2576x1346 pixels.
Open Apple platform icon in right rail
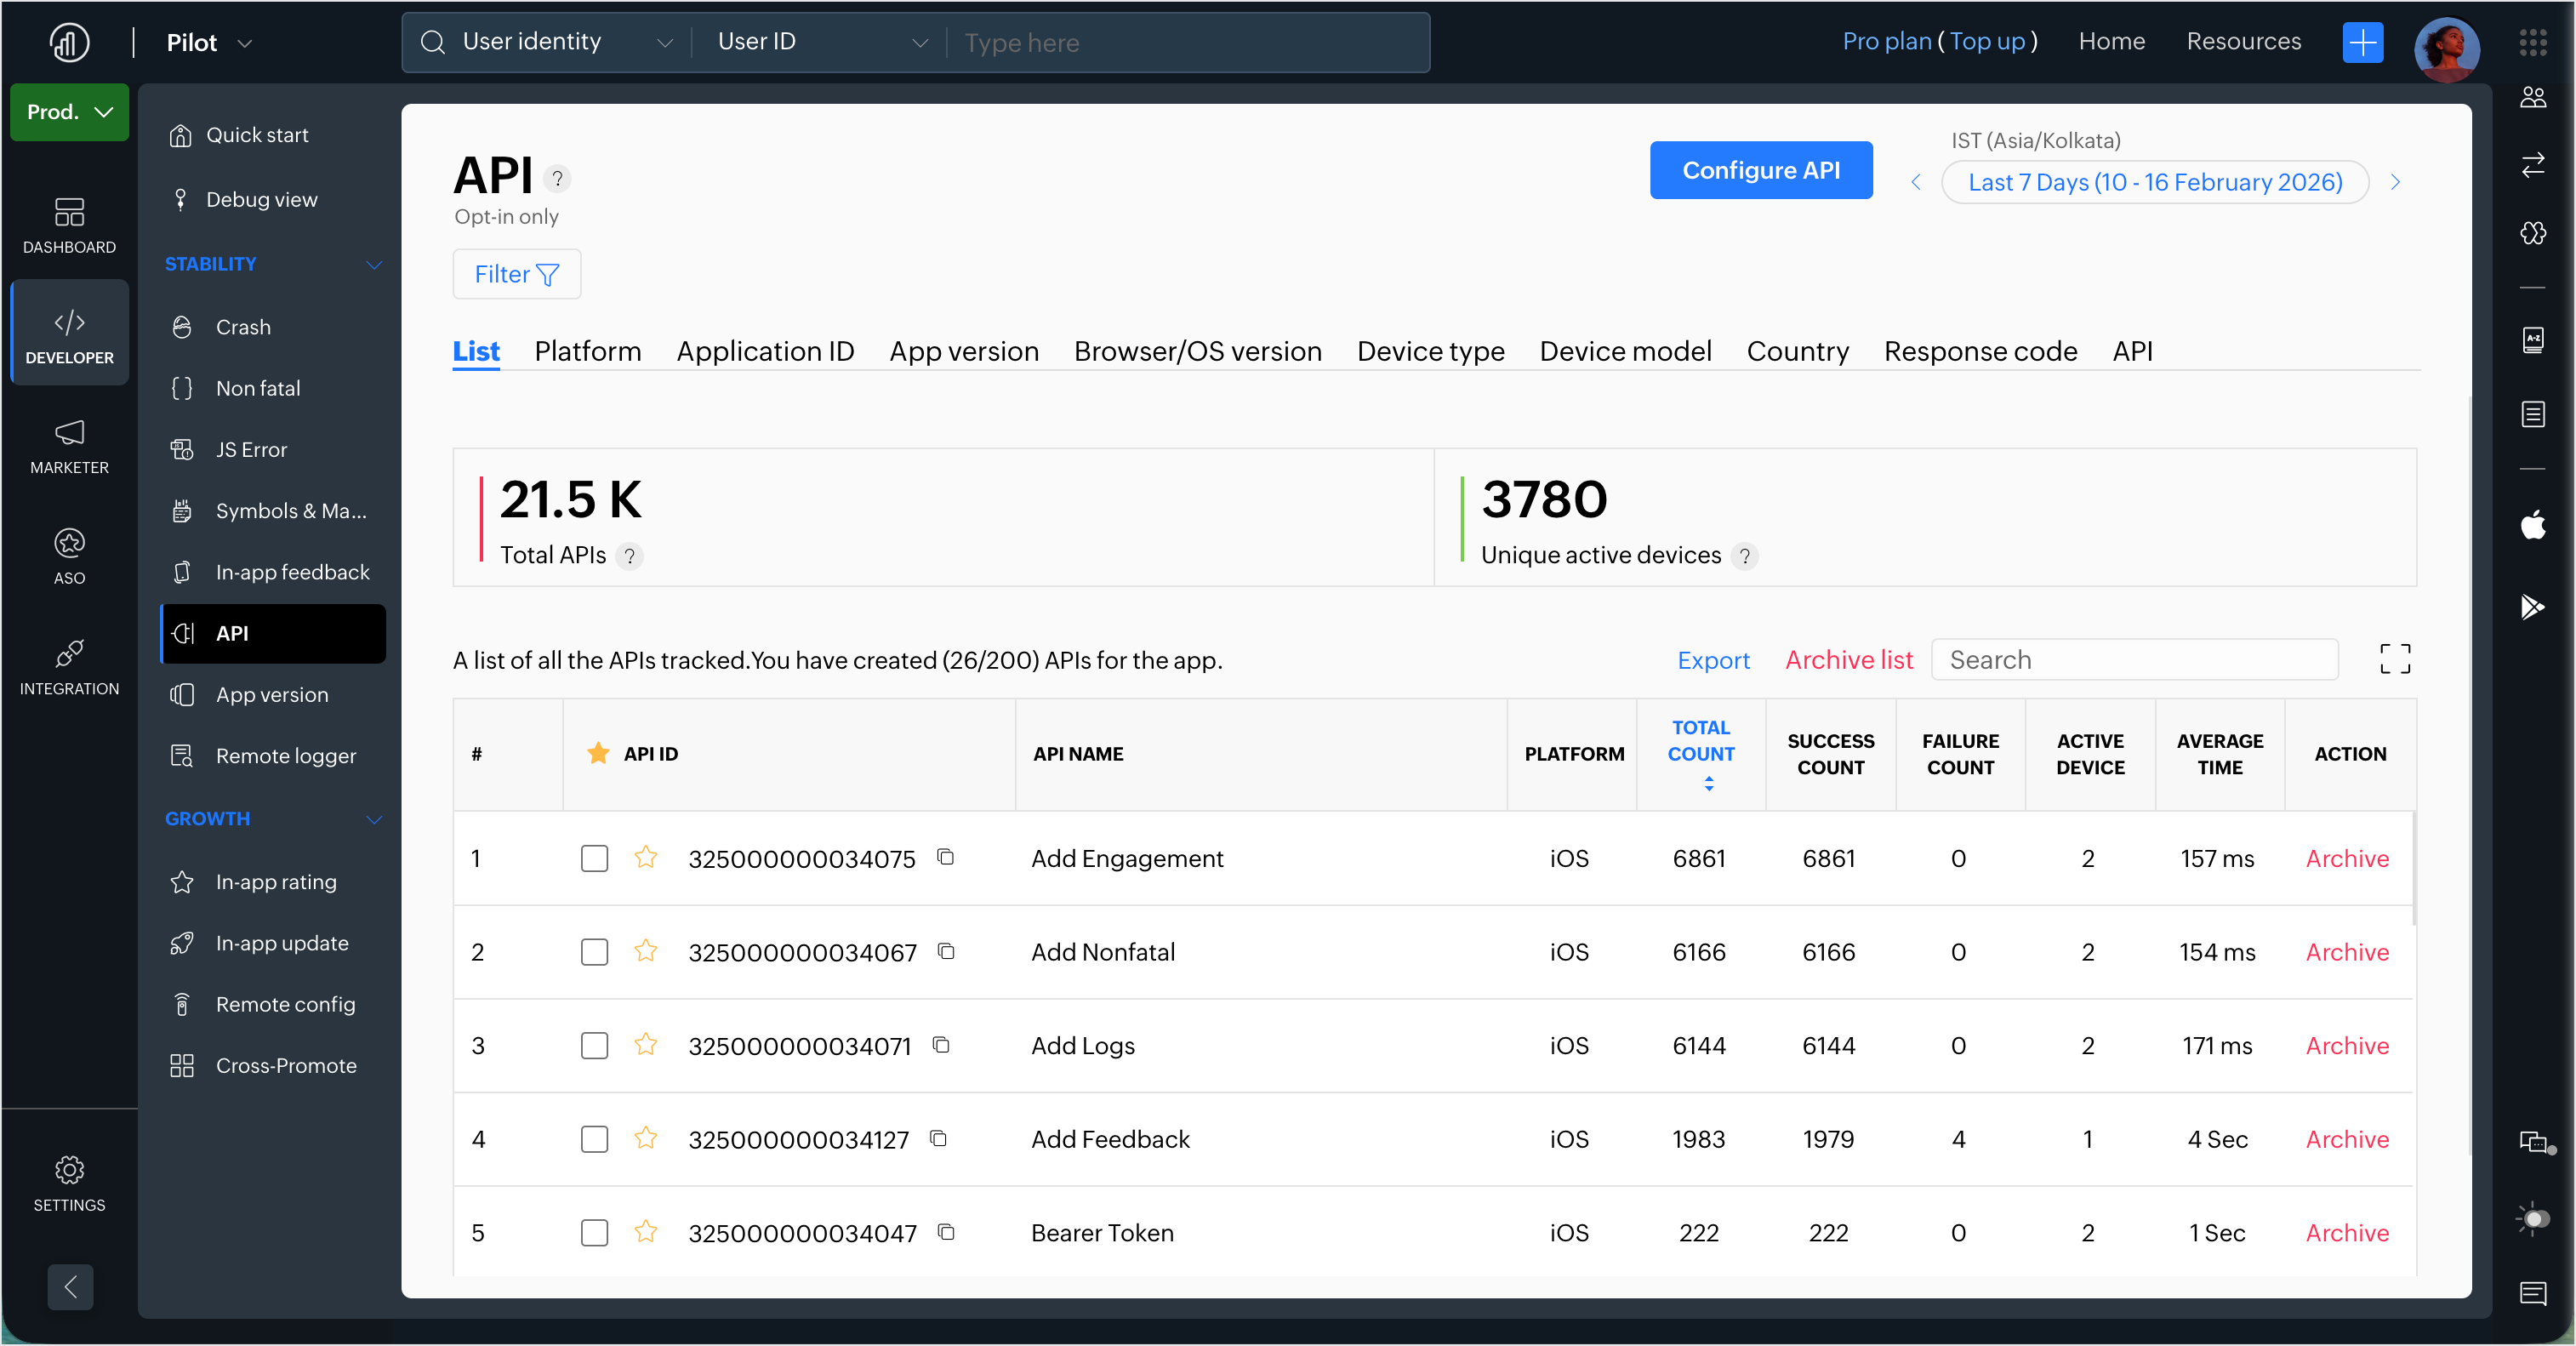click(2532, 525)
